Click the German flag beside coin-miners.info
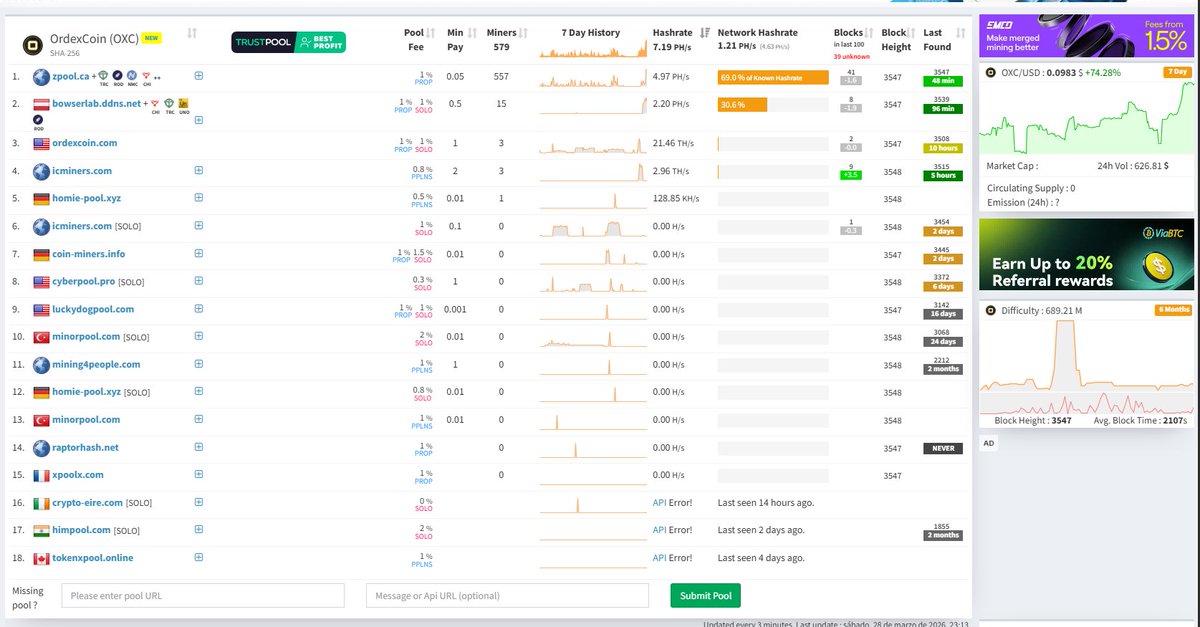 coord(41,255)
